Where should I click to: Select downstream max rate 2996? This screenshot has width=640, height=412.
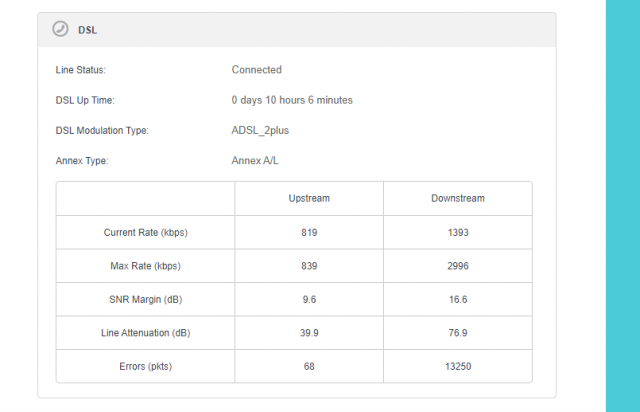(x=458, y=266)
